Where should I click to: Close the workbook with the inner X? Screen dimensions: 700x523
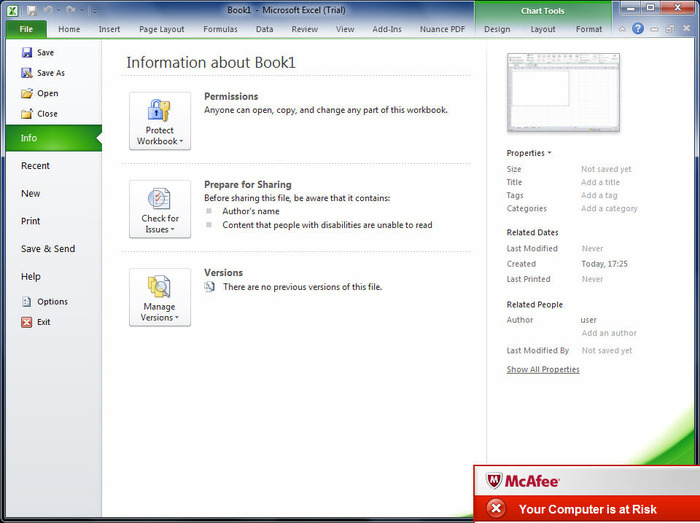pos(687,29)
